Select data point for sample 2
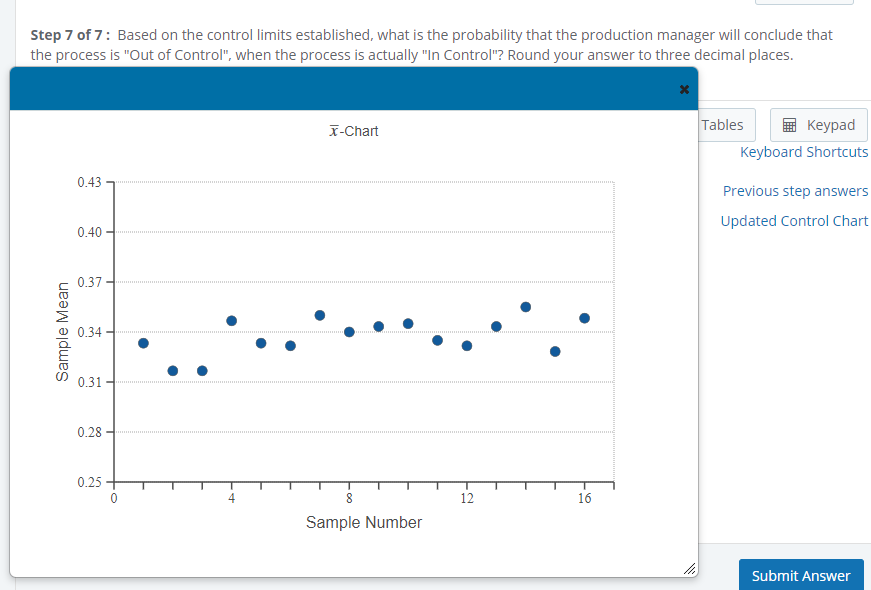 (x=173, y=371)
